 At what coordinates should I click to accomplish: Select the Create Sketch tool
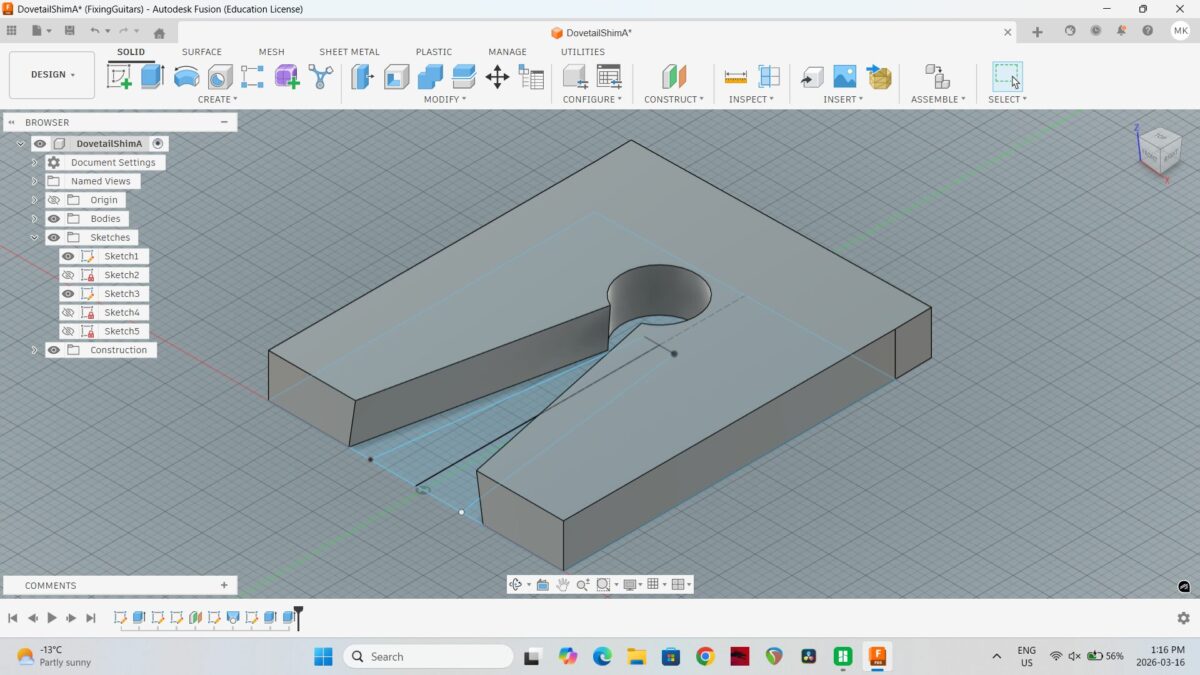pos(120,77)
